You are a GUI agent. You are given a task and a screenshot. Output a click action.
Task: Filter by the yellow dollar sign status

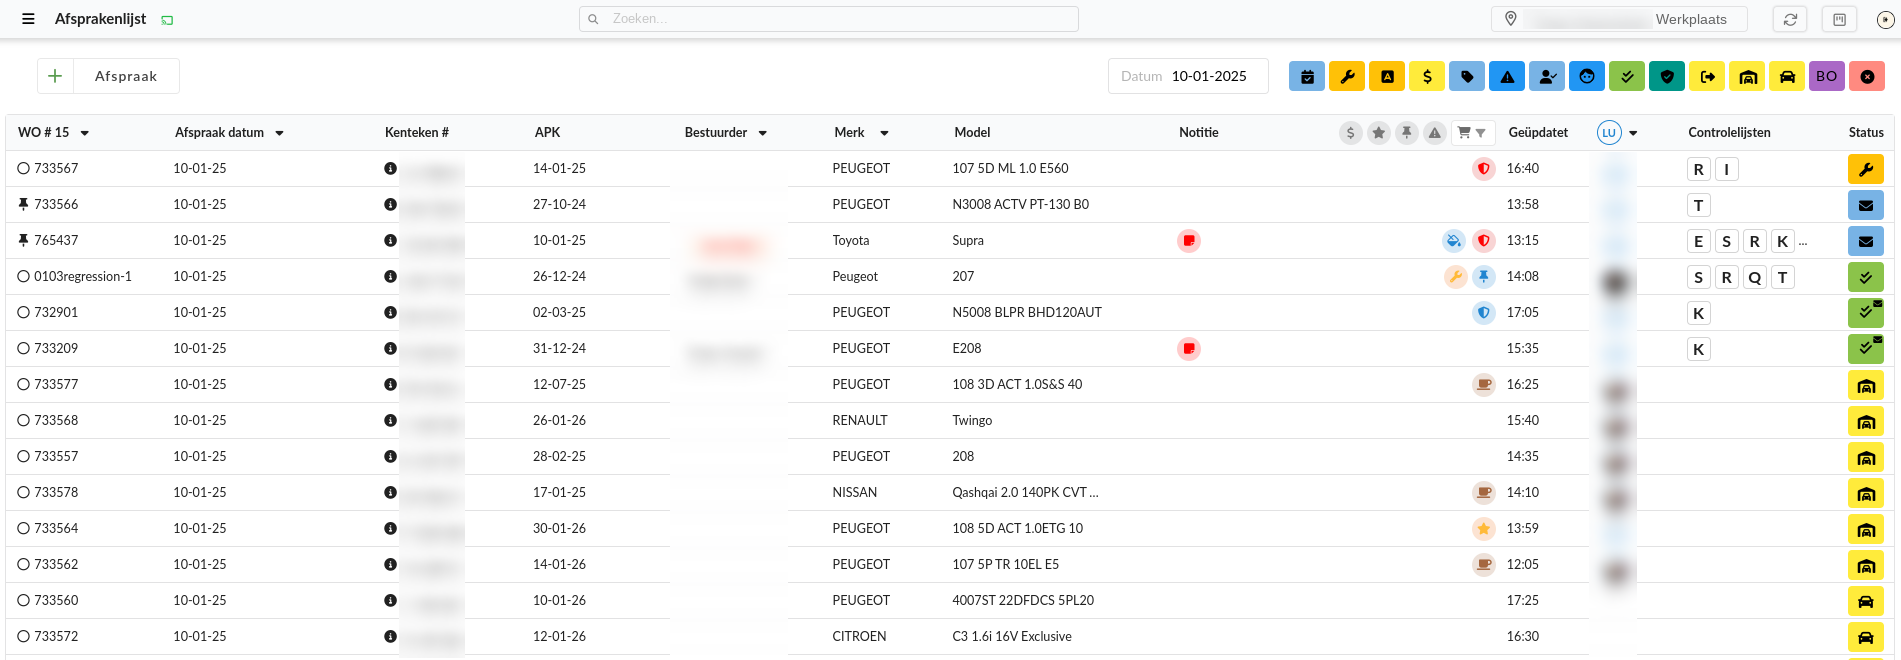(x=1427, y=77)
